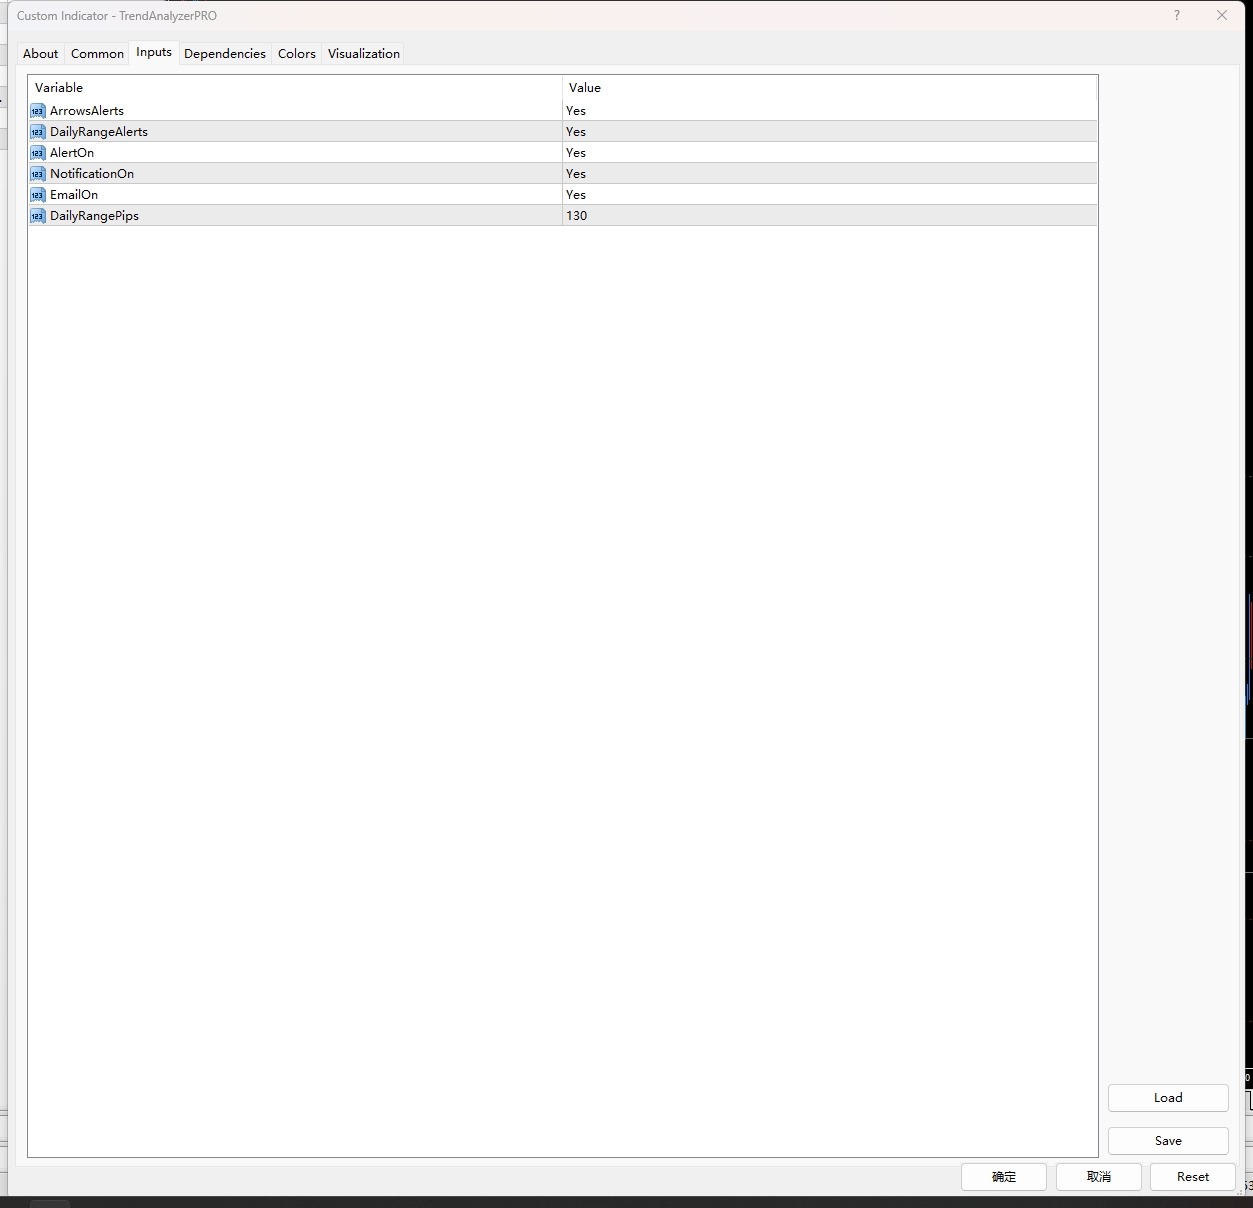Go to the Visualization tab
Screen dimensions: 1253x1208
(x=364, y=54)
